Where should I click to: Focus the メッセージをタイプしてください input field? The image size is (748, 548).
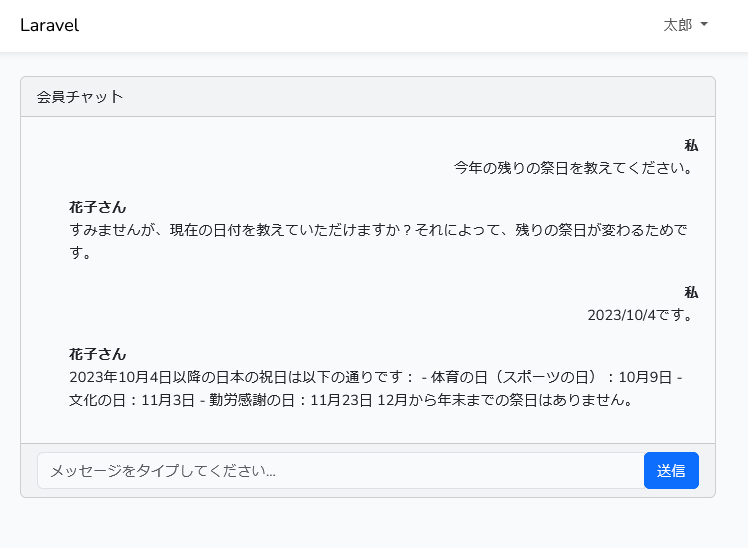point(341,471)
